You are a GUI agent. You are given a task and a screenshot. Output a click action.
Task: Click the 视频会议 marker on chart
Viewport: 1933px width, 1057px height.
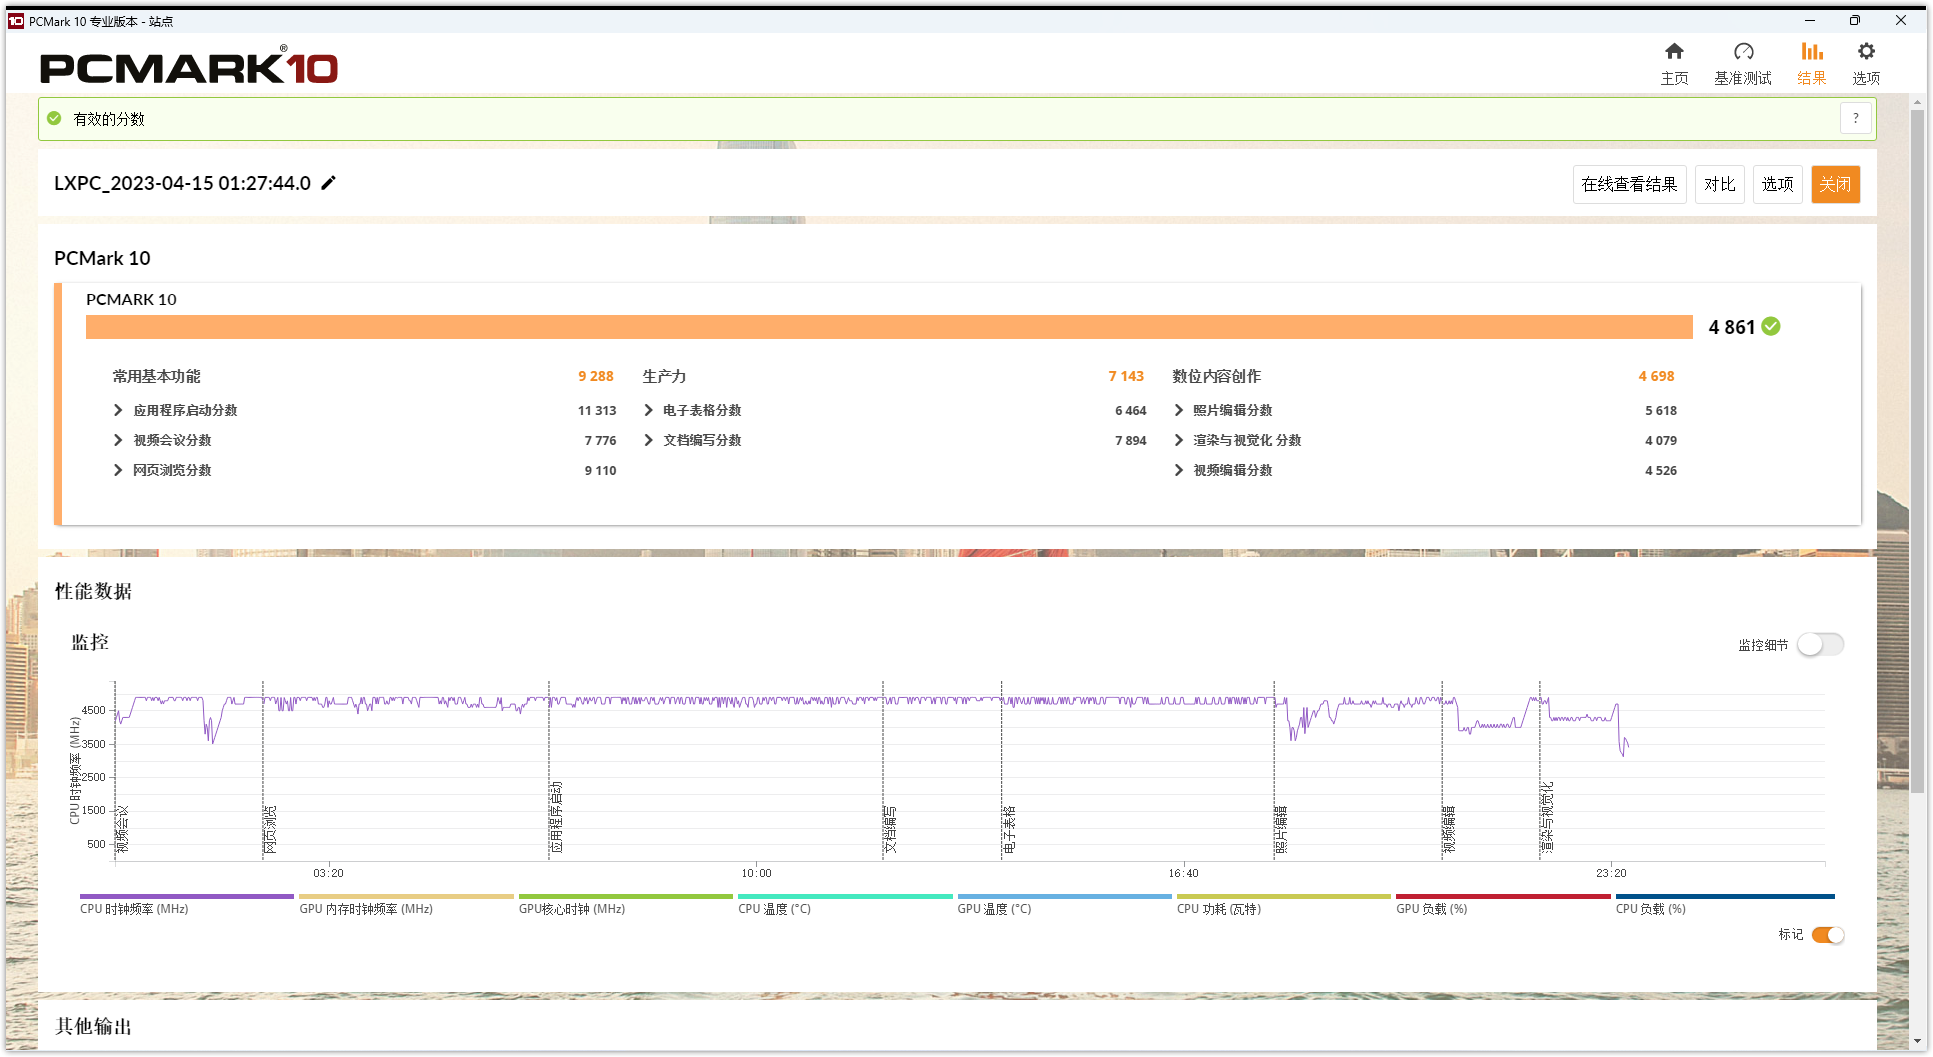122,828
